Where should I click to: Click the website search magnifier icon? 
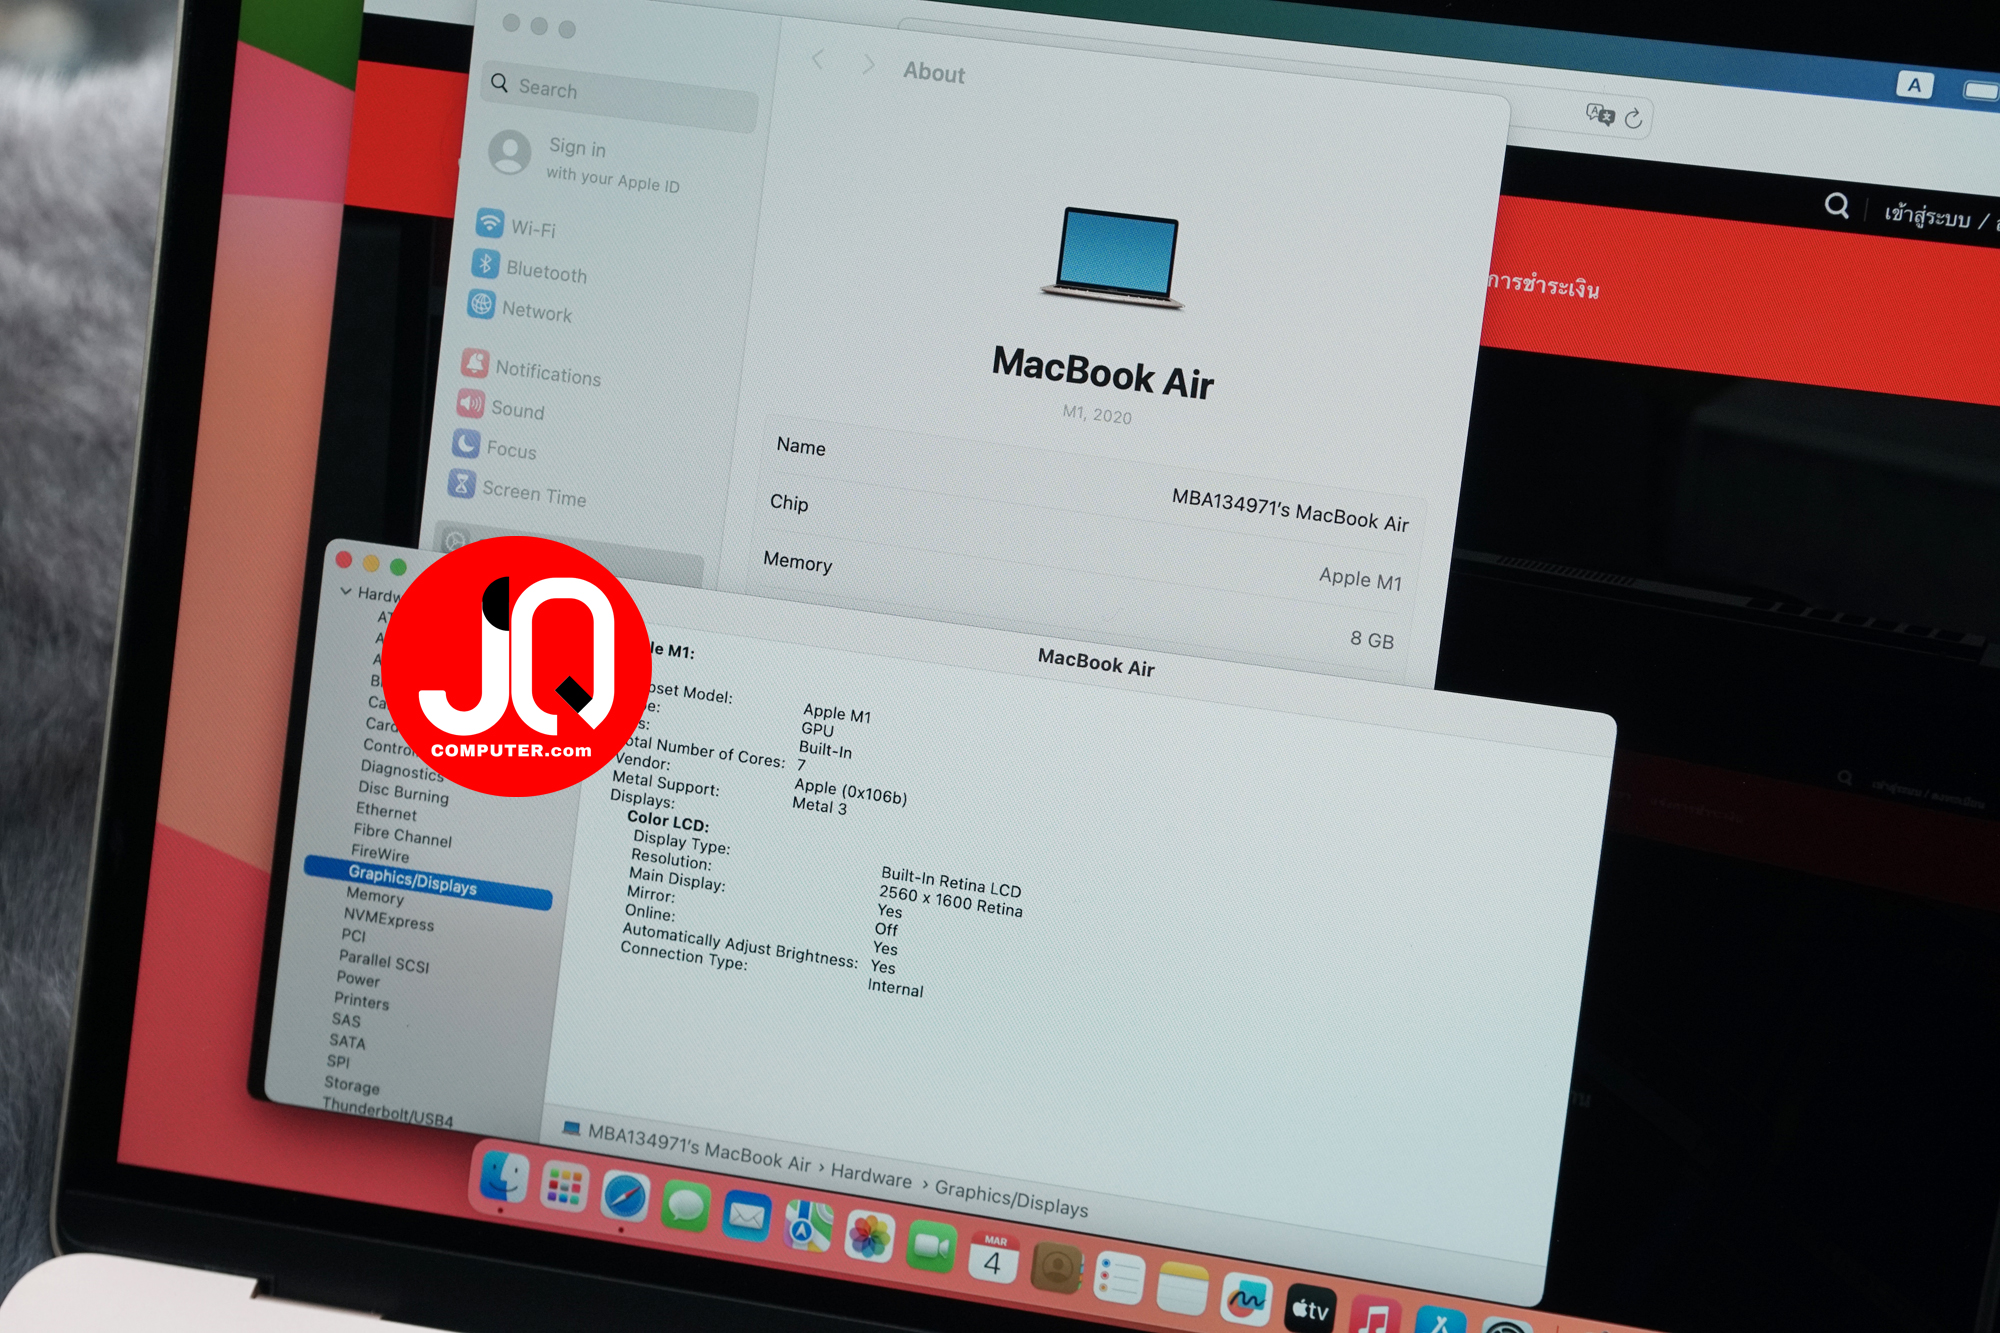point(1837,206)
